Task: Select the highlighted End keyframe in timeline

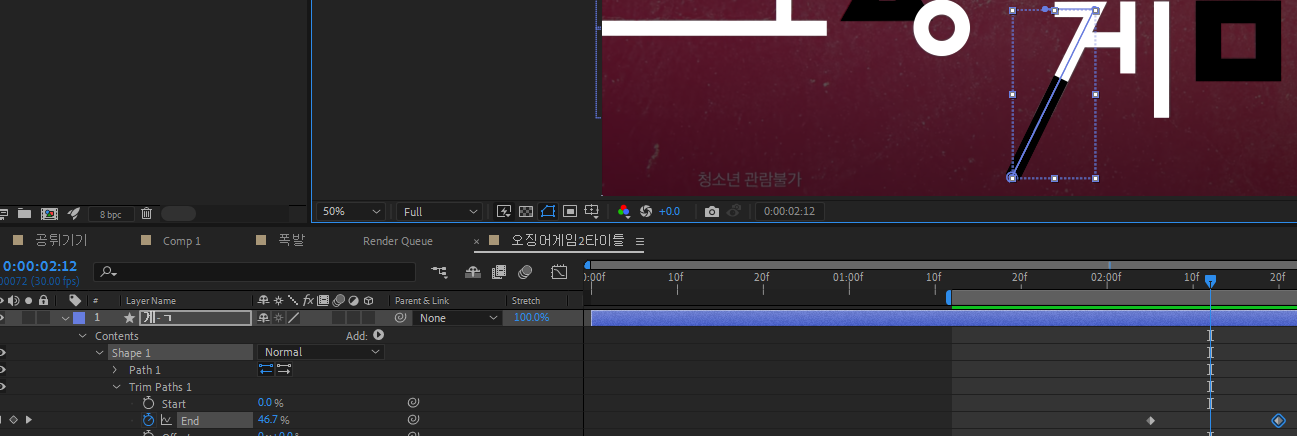Action: click(1278, 420)
